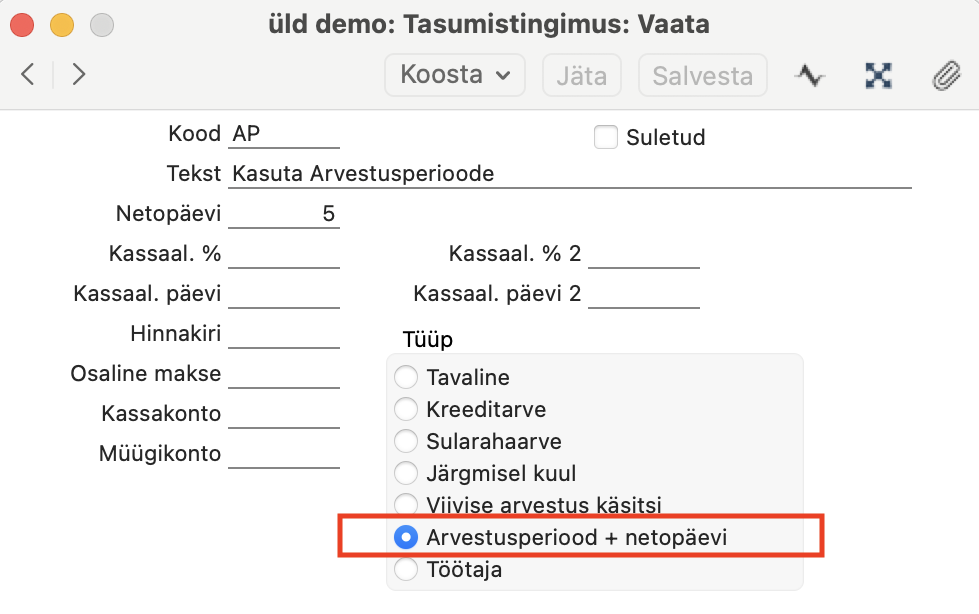This screenshot has height=614, width=979.
Task: Go to the previous record arrow
Action: 27,74
